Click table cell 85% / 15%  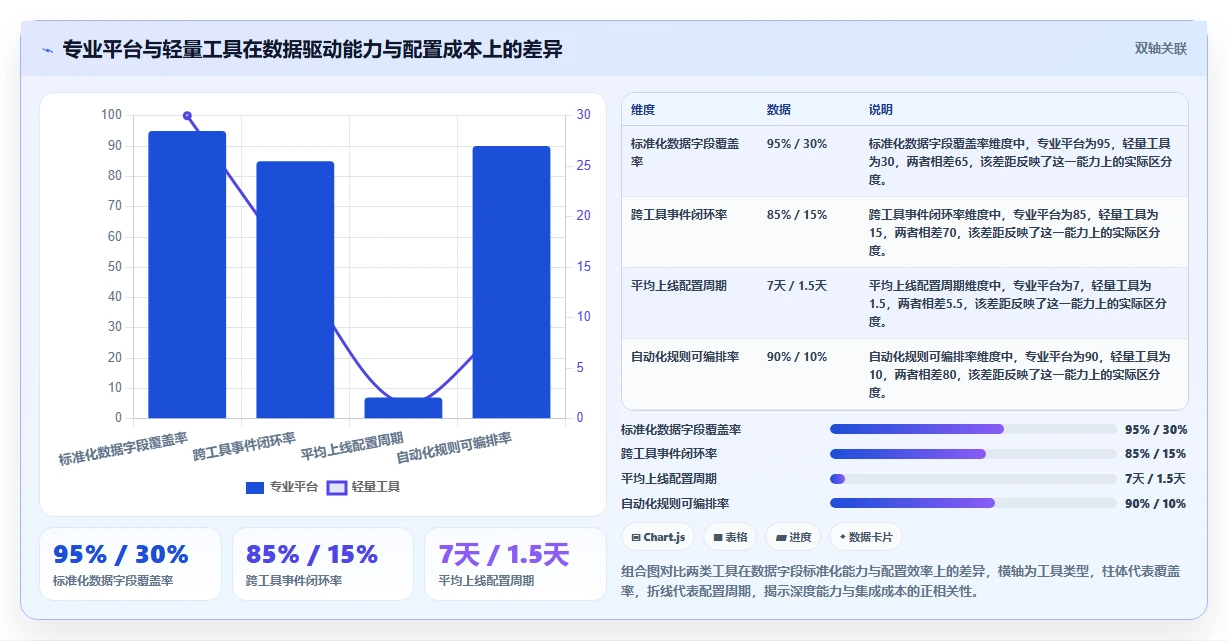(797, 215)
